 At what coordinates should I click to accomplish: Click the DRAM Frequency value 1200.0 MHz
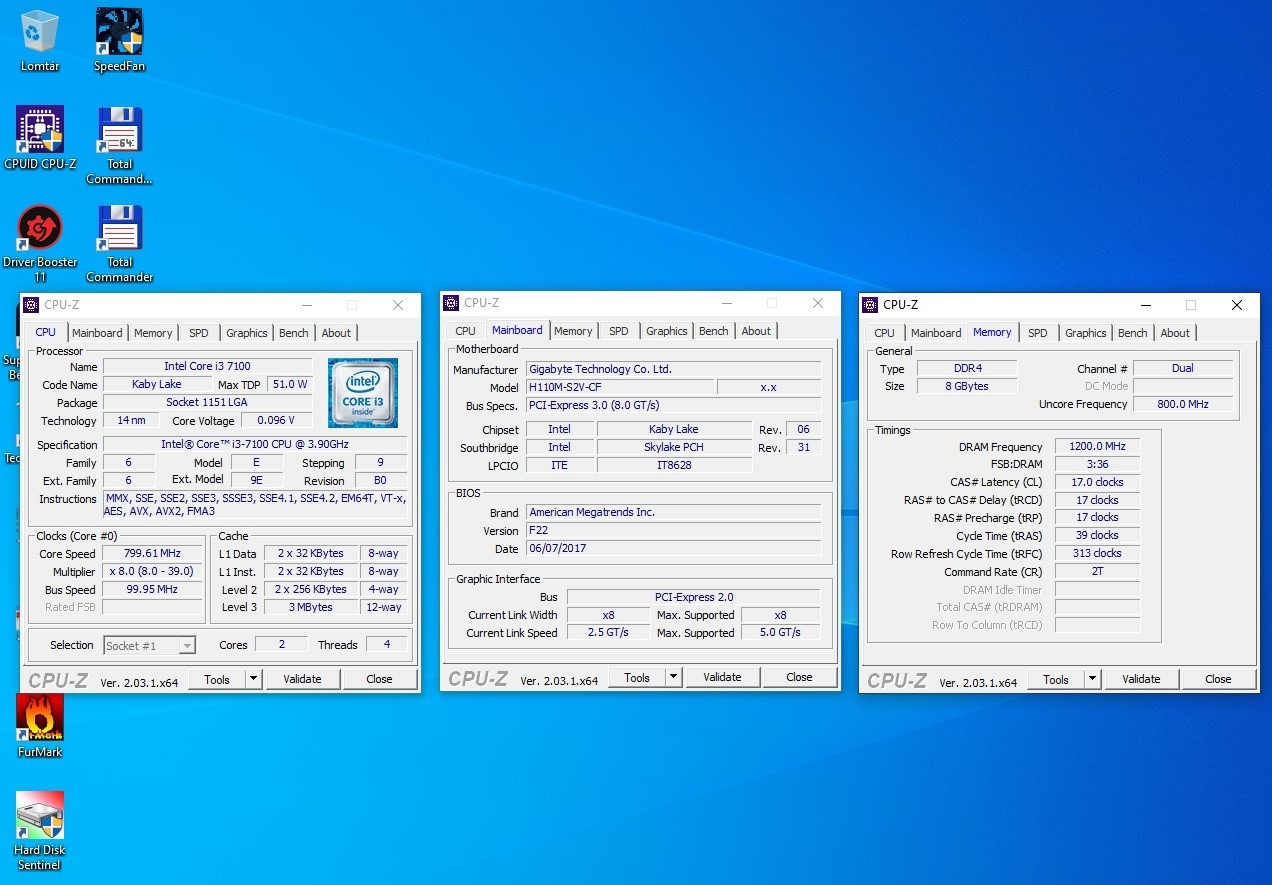point(1097,447)
